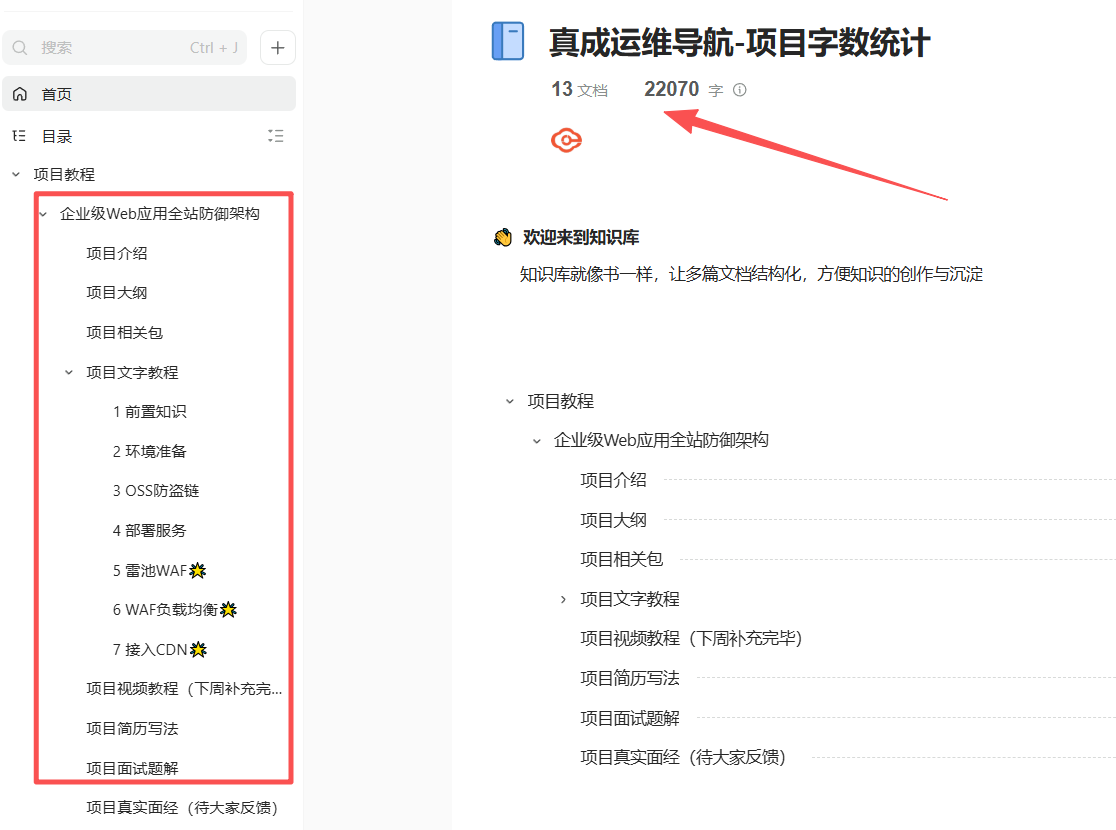Click the plus icon to create new content
1116x830 pixels.
click(x=277, y=47)
